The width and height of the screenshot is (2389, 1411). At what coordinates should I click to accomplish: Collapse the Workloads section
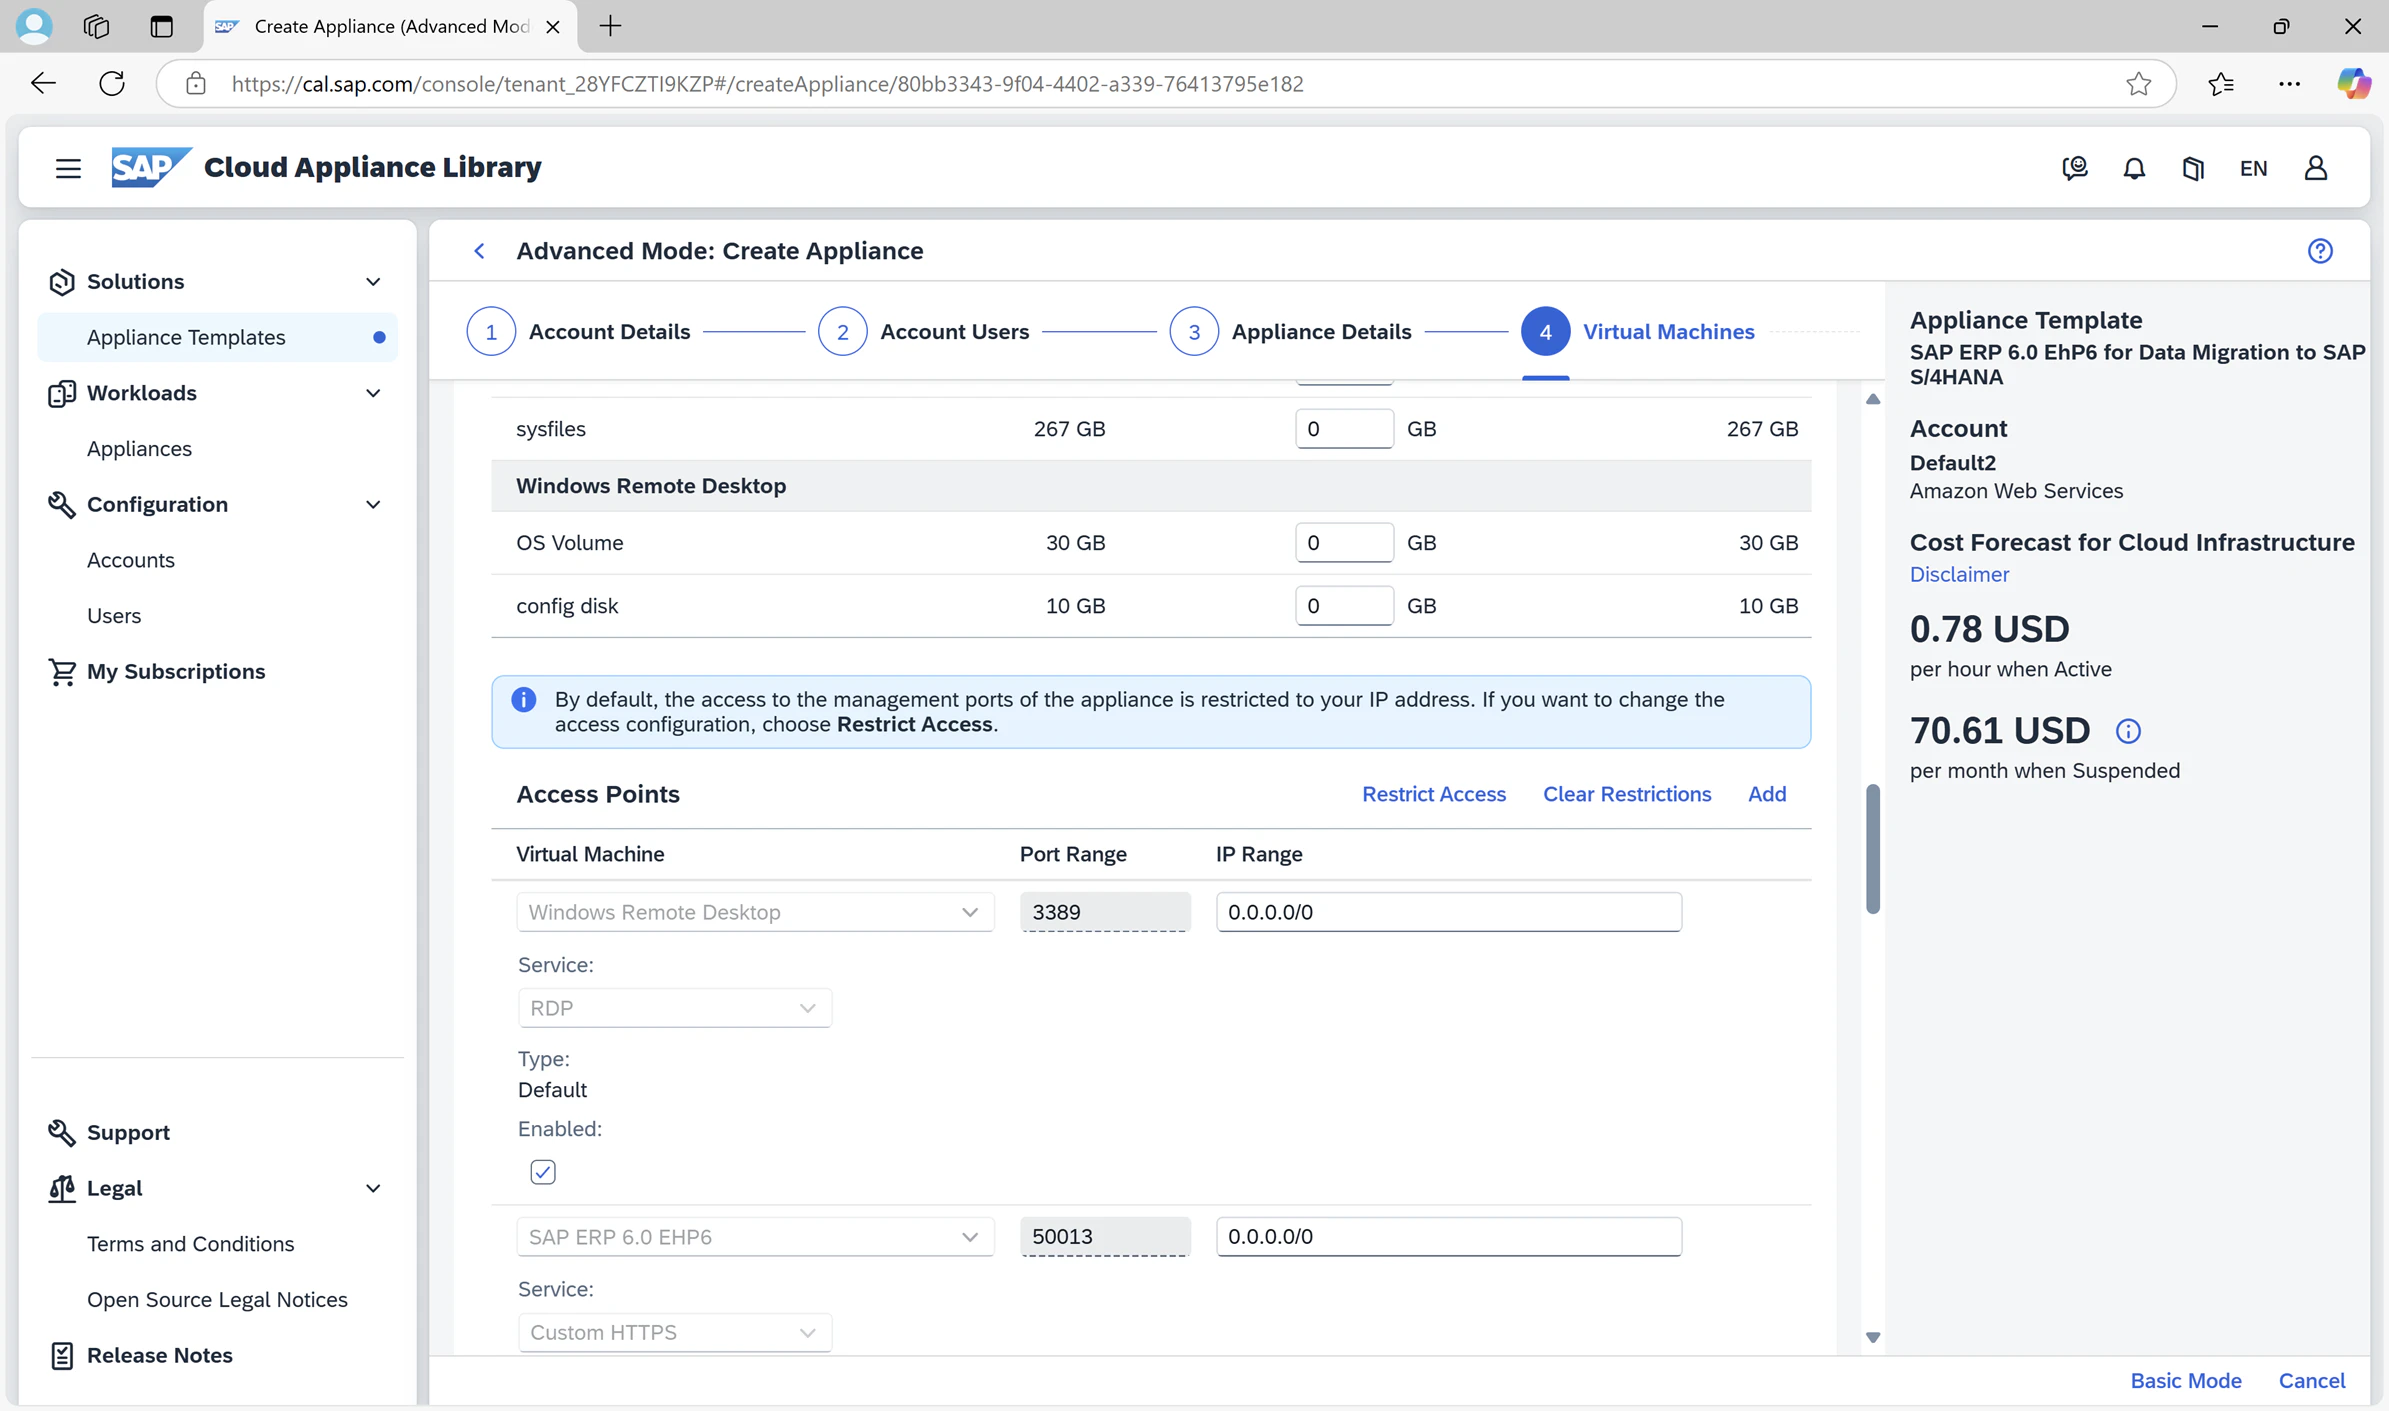[373, 393]
